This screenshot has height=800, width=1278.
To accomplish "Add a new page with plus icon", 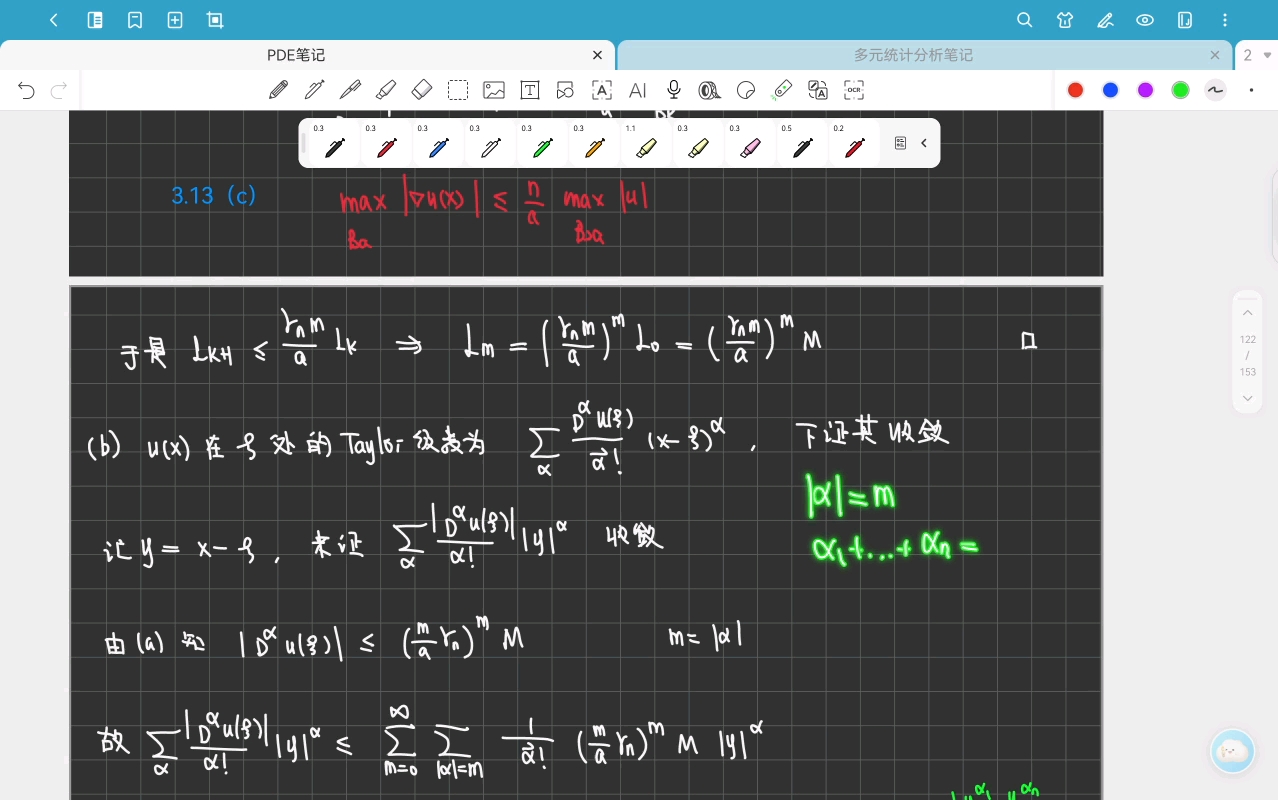I will (x=175, y=20).
